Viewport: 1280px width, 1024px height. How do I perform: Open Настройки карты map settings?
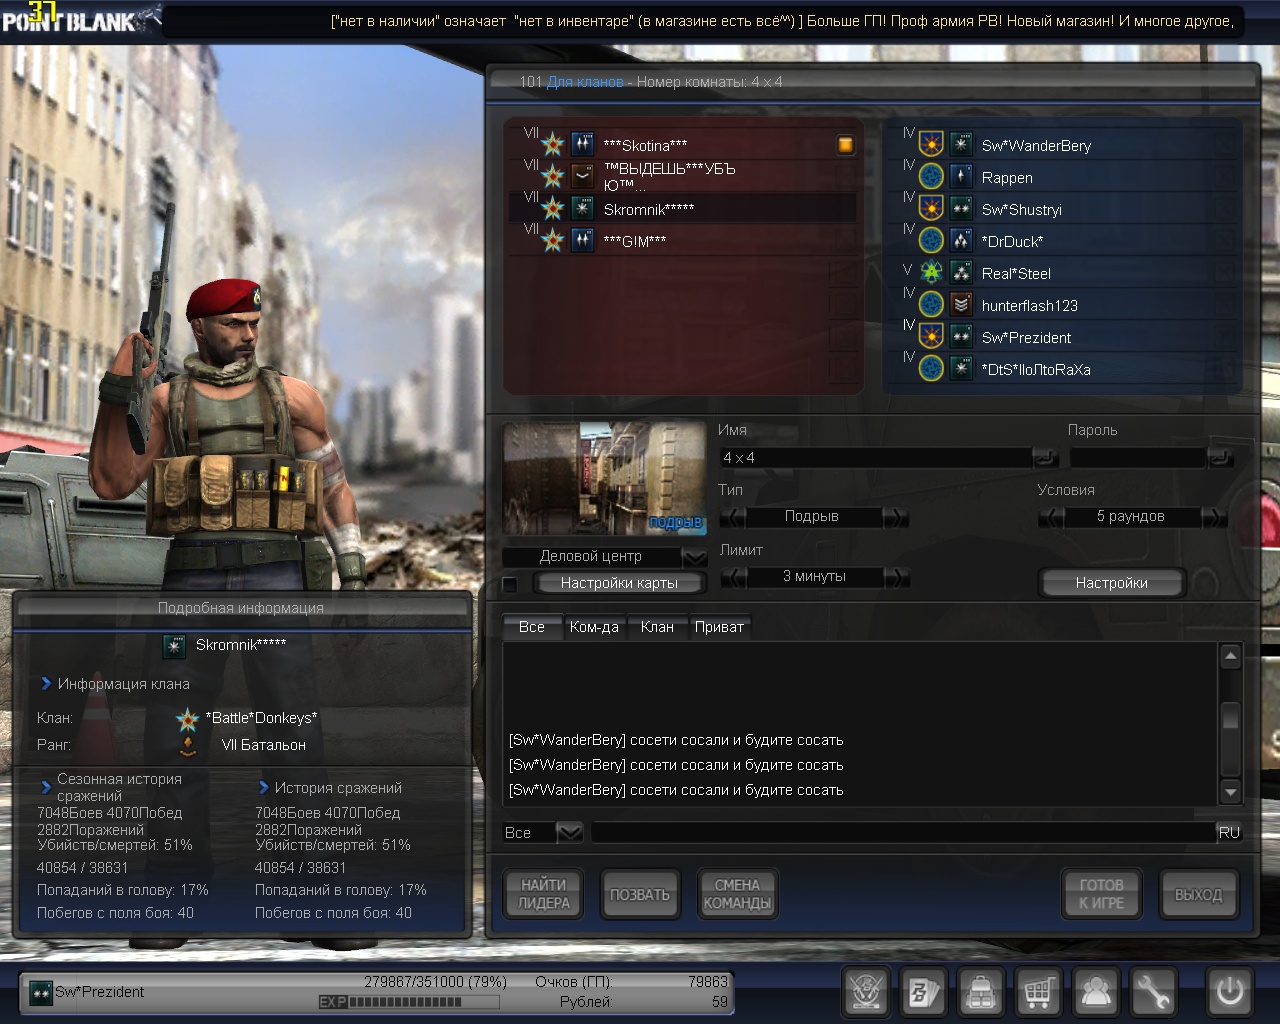(x=619, y=583)
